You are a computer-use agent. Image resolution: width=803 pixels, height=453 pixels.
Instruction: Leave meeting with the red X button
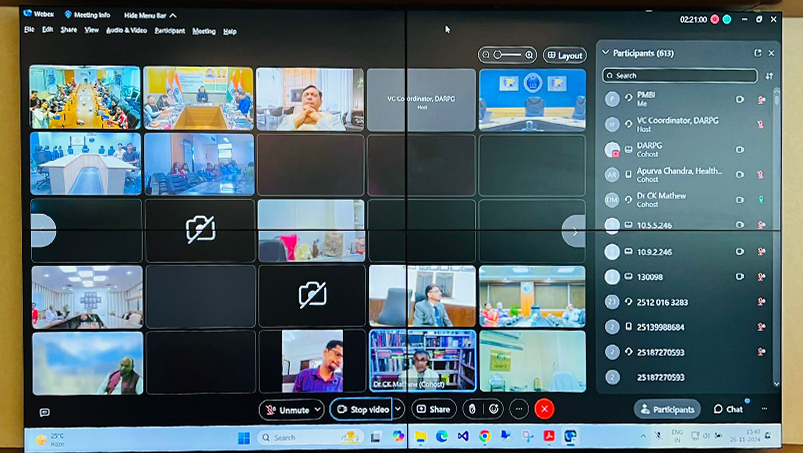click(544, 408)
